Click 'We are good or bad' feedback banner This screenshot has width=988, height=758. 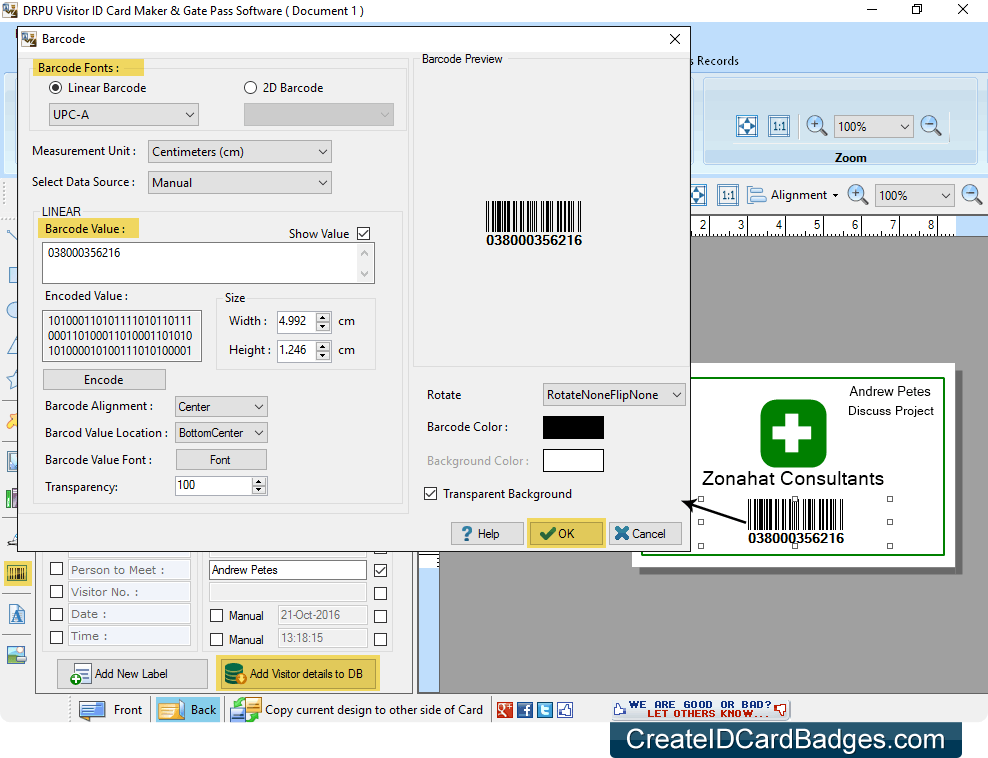pos(701,709)
